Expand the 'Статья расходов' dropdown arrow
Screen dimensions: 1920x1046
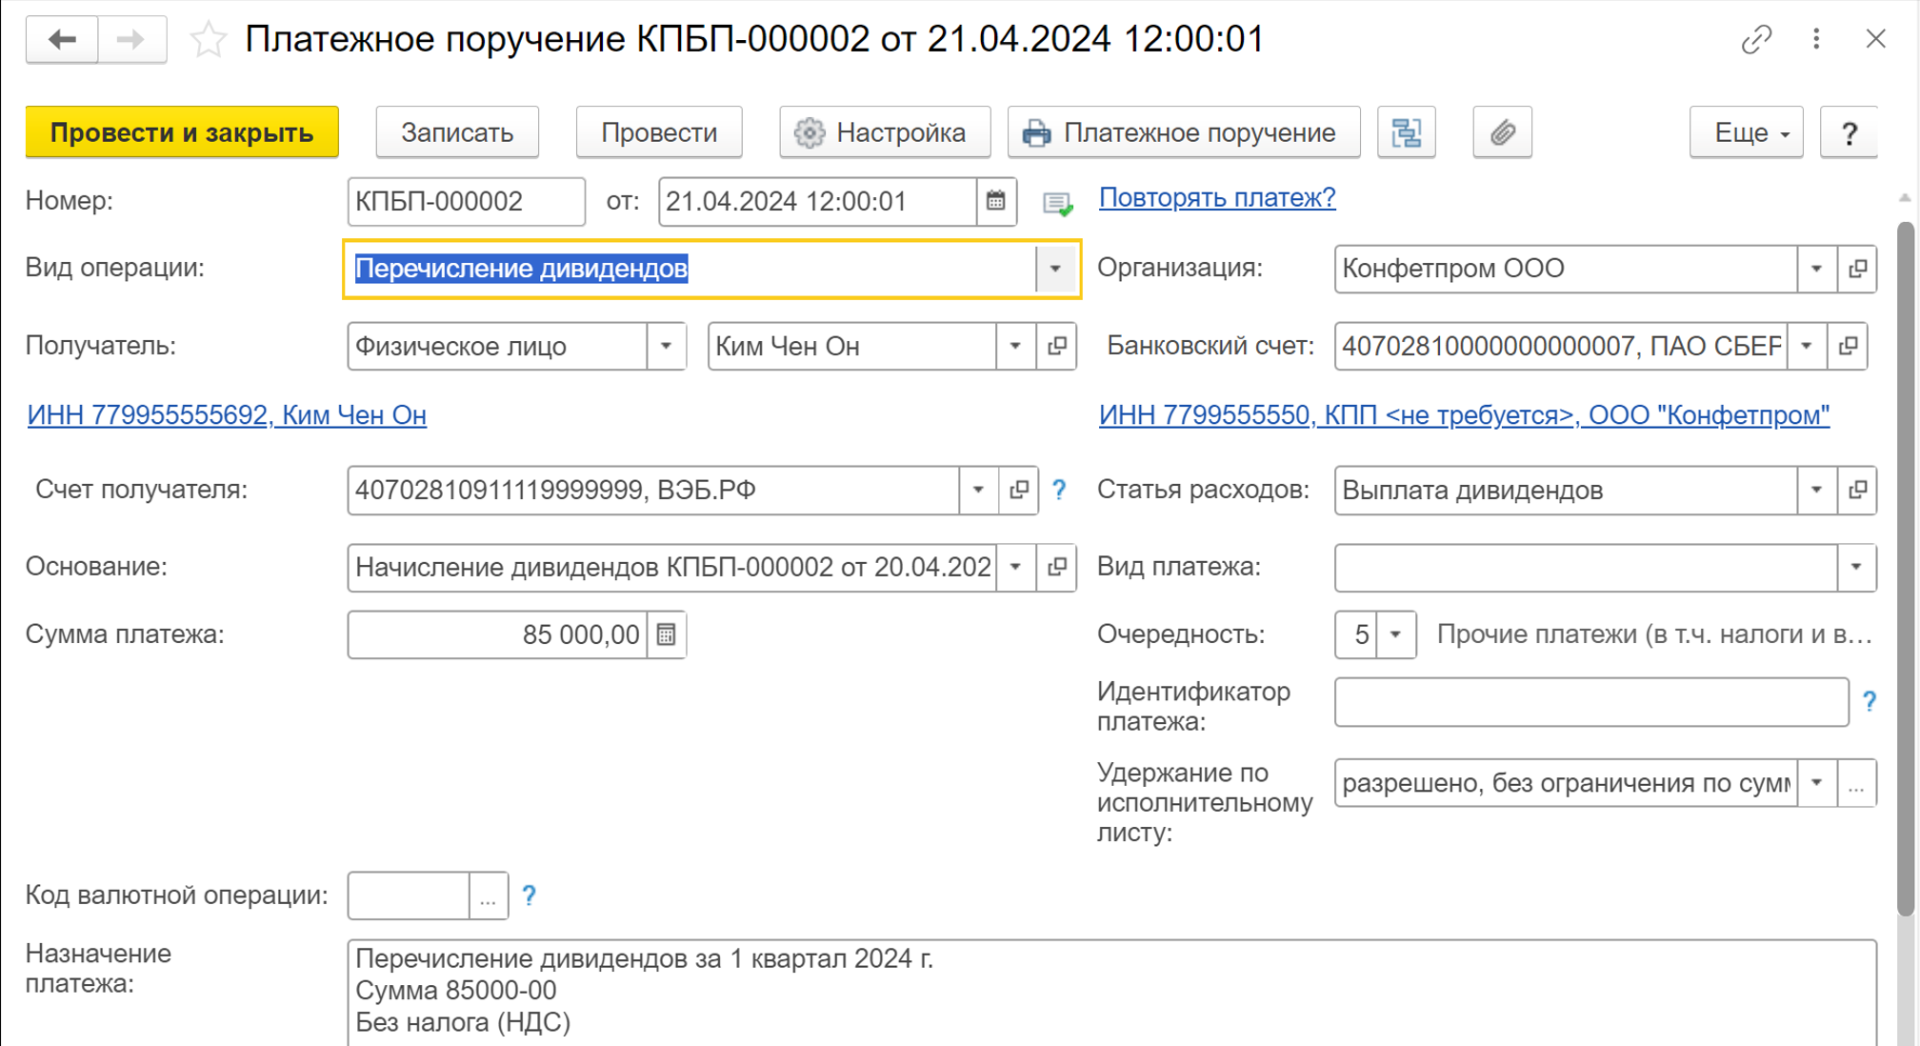(1816, 490)
